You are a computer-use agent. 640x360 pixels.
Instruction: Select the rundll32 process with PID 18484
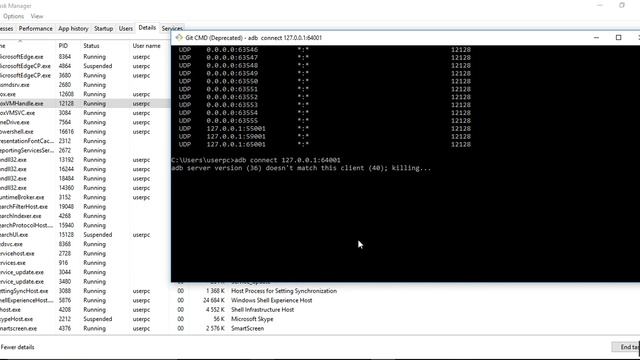point(84,179)
